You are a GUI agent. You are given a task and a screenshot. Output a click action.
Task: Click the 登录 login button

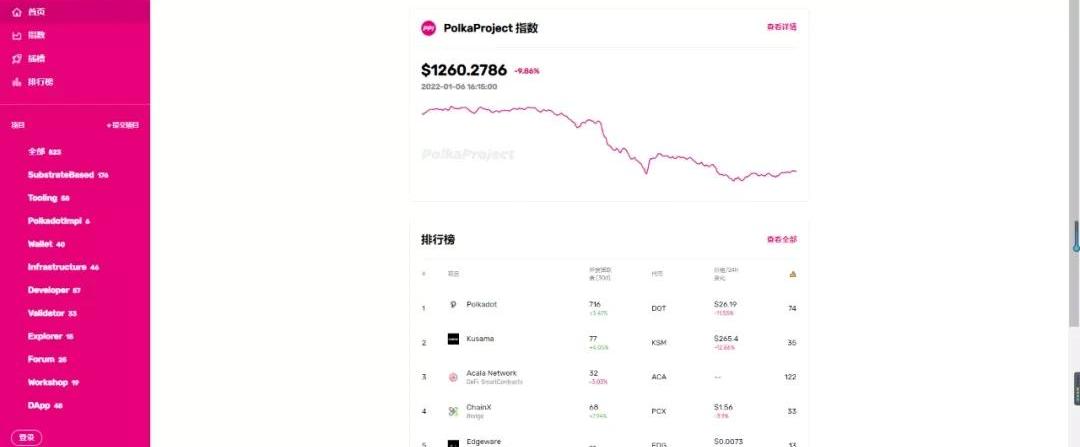click(27, 437)
